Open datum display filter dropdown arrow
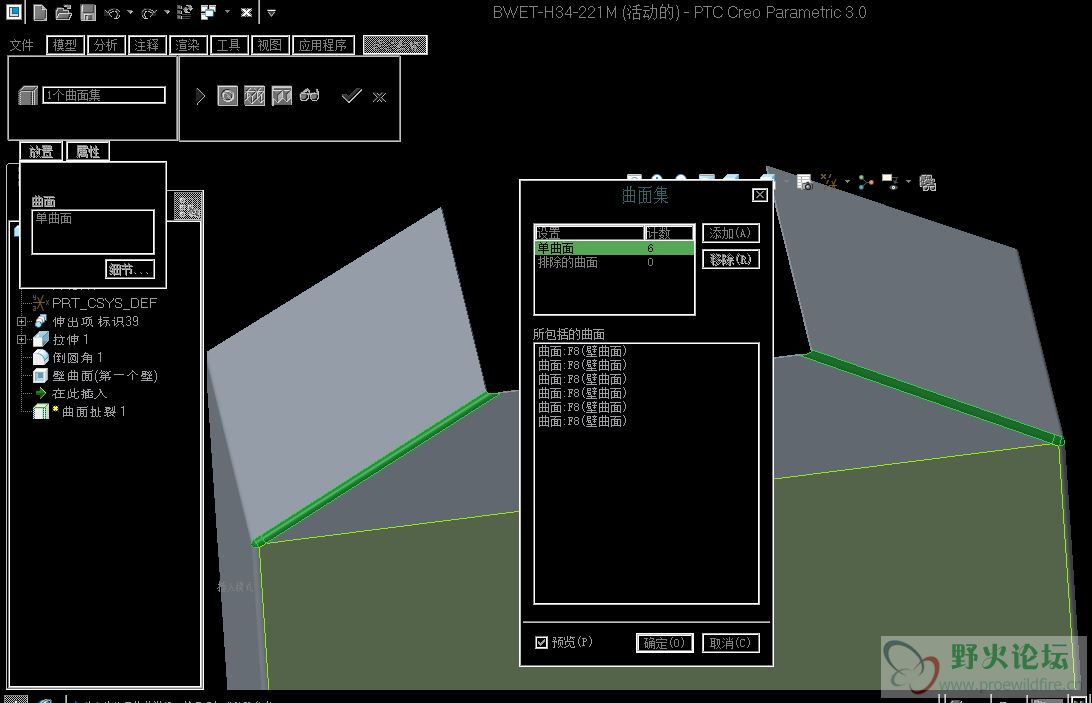Screen dimensions: 1092x703 (847, 182)
